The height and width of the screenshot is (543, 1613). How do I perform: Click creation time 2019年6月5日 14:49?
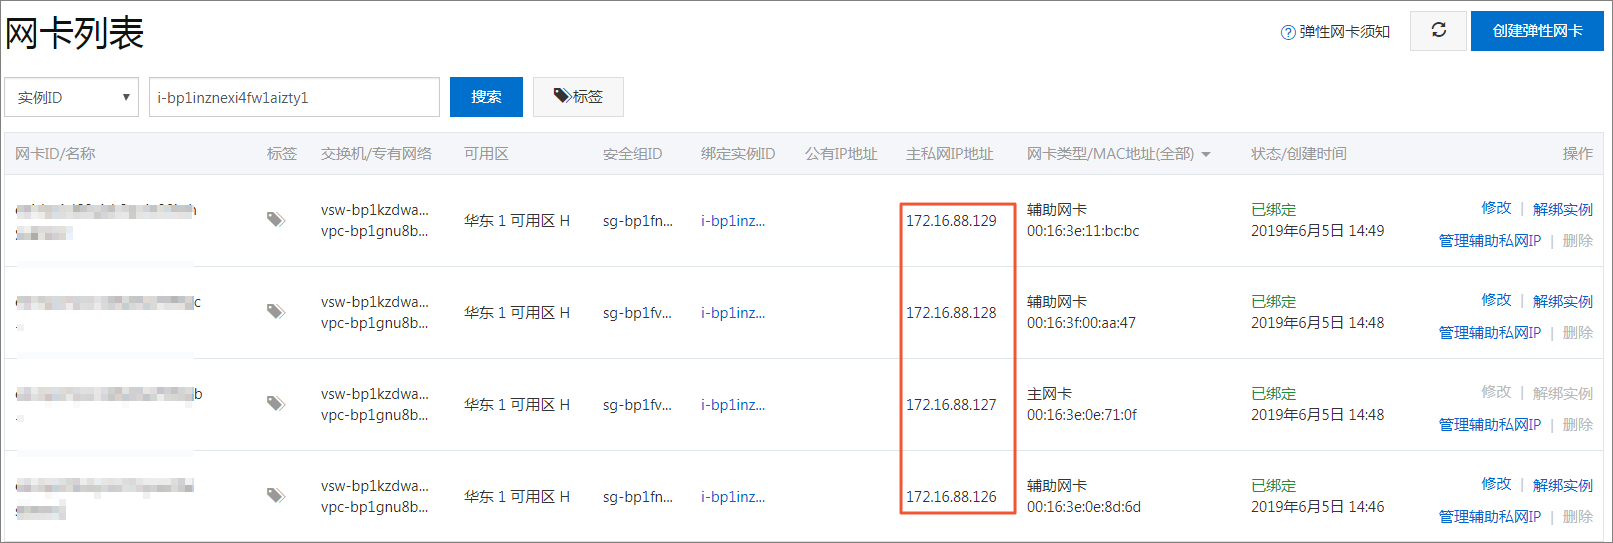point(1317,231)
